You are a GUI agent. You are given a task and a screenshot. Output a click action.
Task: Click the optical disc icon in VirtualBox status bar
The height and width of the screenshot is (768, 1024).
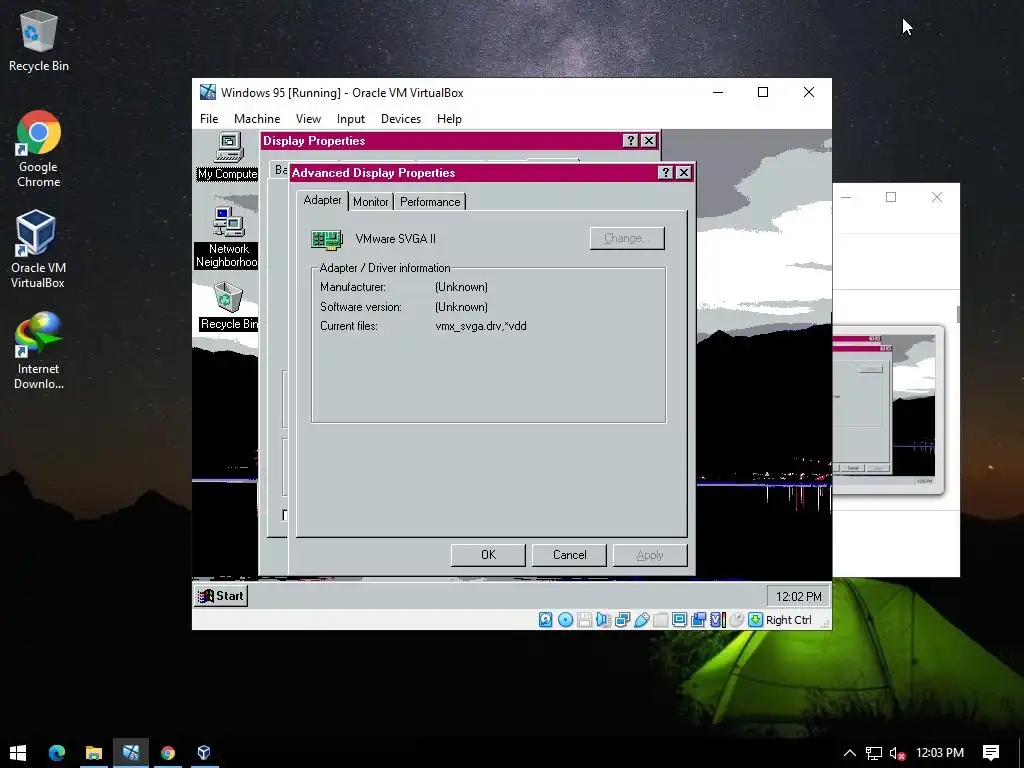click(x=566, y=620)
